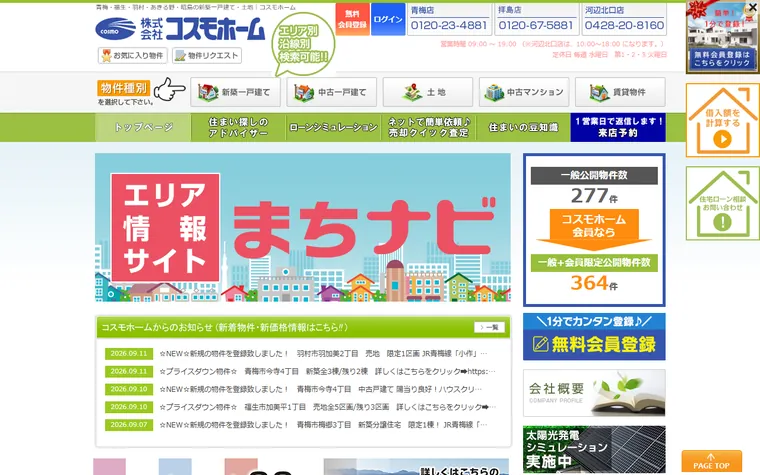
Task: Select 土地 property type
Action: [428, 92]
